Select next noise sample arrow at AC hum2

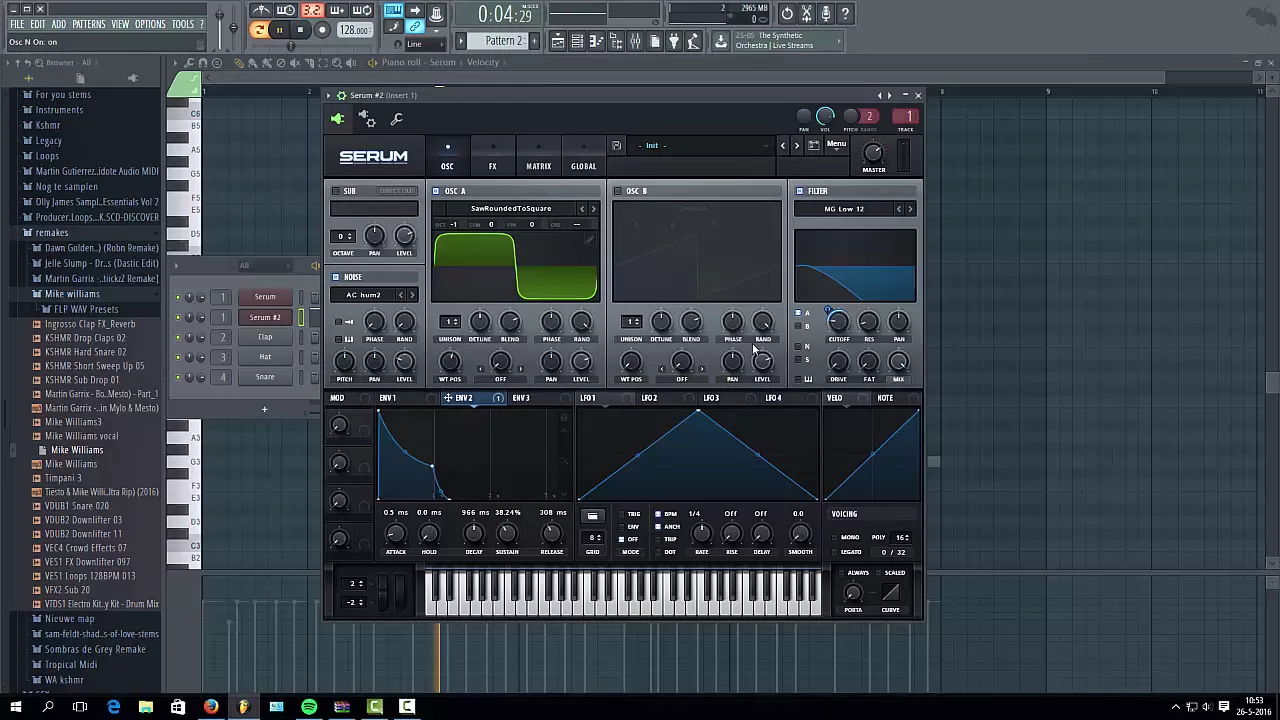point(411,295)
